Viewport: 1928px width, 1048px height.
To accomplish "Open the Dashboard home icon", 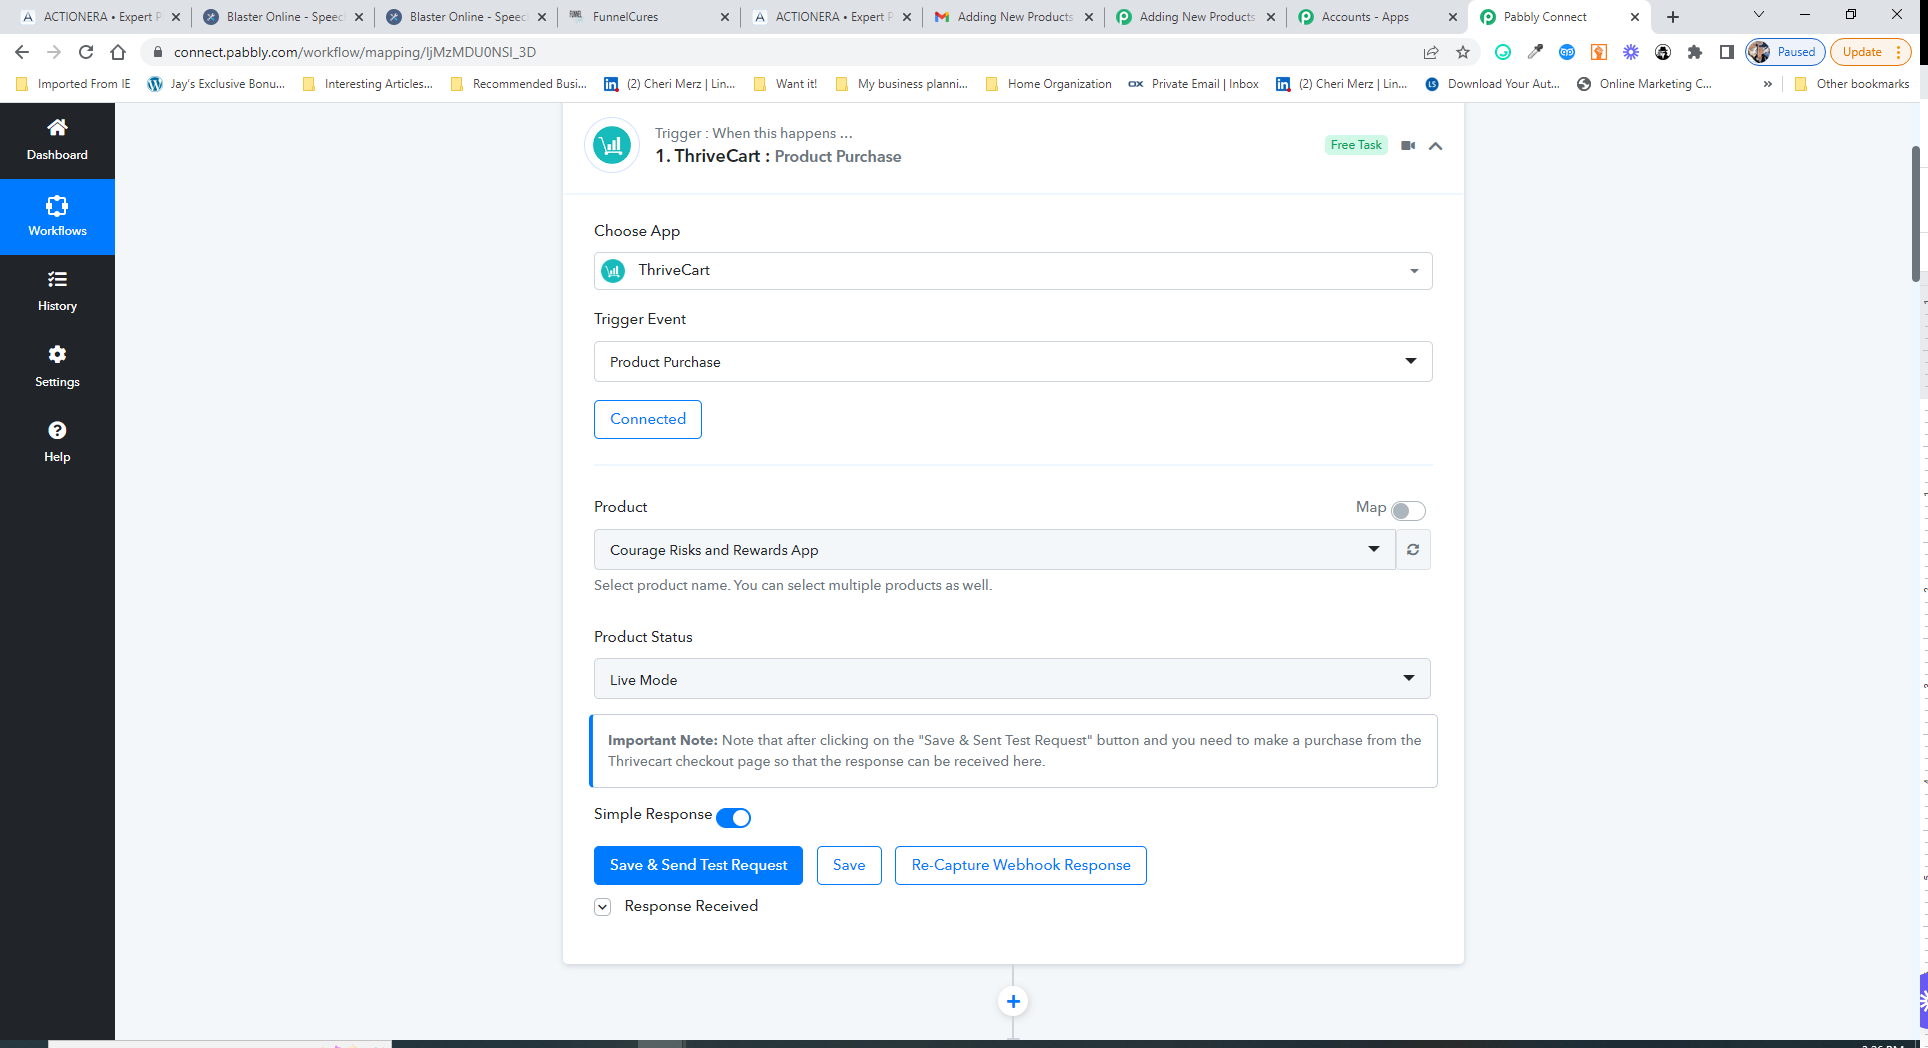I will (x=57, y=128).
